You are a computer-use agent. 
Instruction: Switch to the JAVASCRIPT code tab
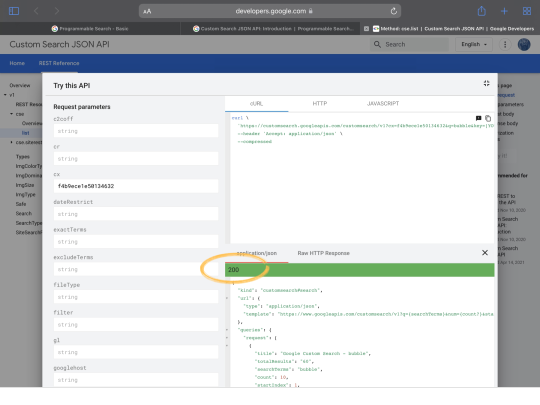pyautogui.click(x=383, y=103)
